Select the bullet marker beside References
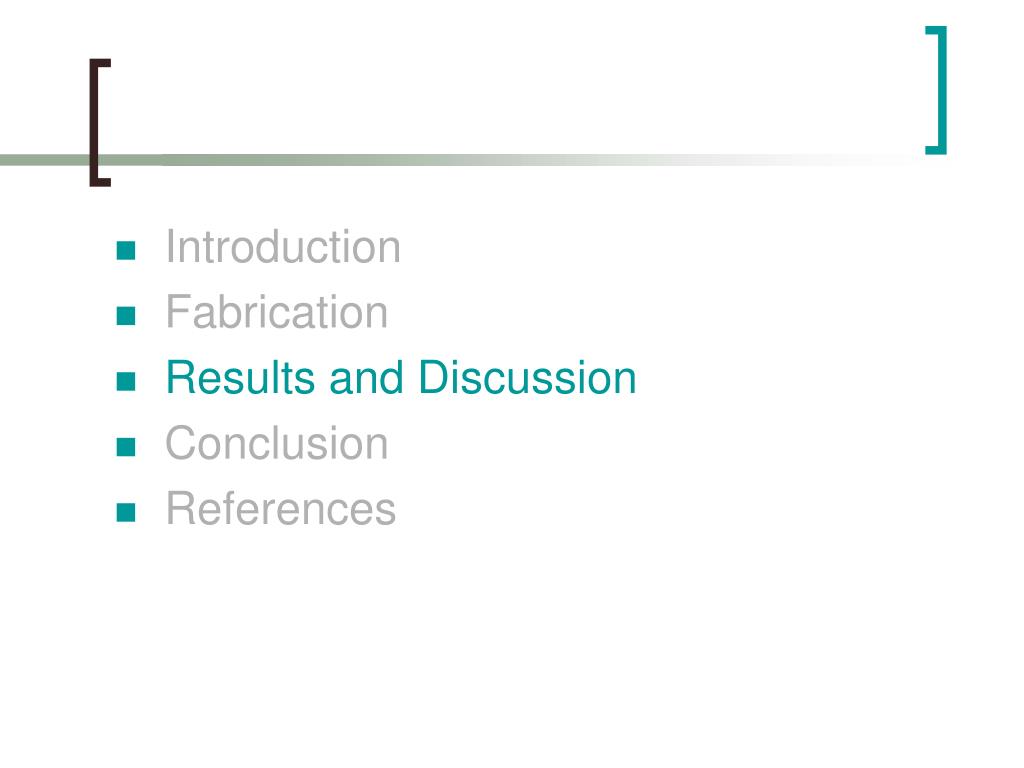This screenshot has width=1024, height=768. [x=125, y=512]
